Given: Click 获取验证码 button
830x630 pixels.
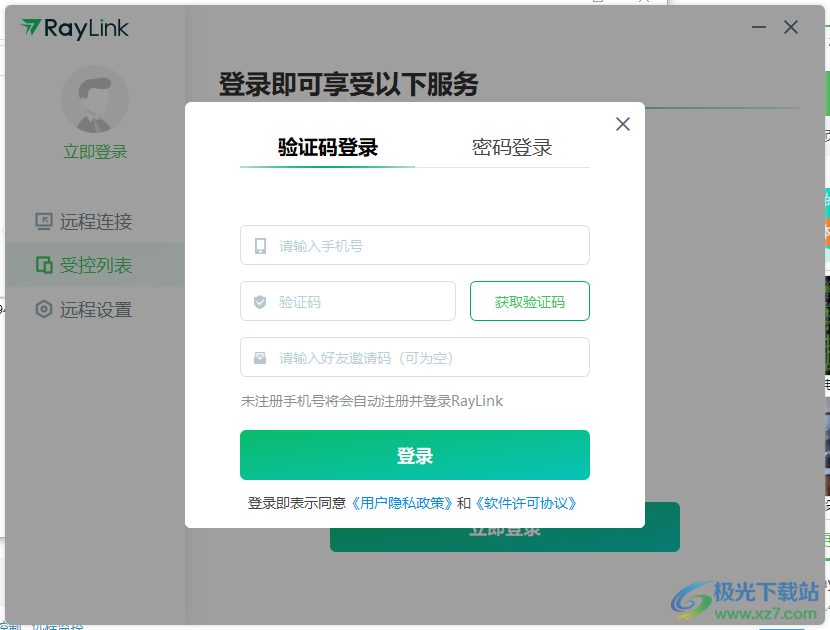Looking at the screenshot, I should tap(529, 301).
